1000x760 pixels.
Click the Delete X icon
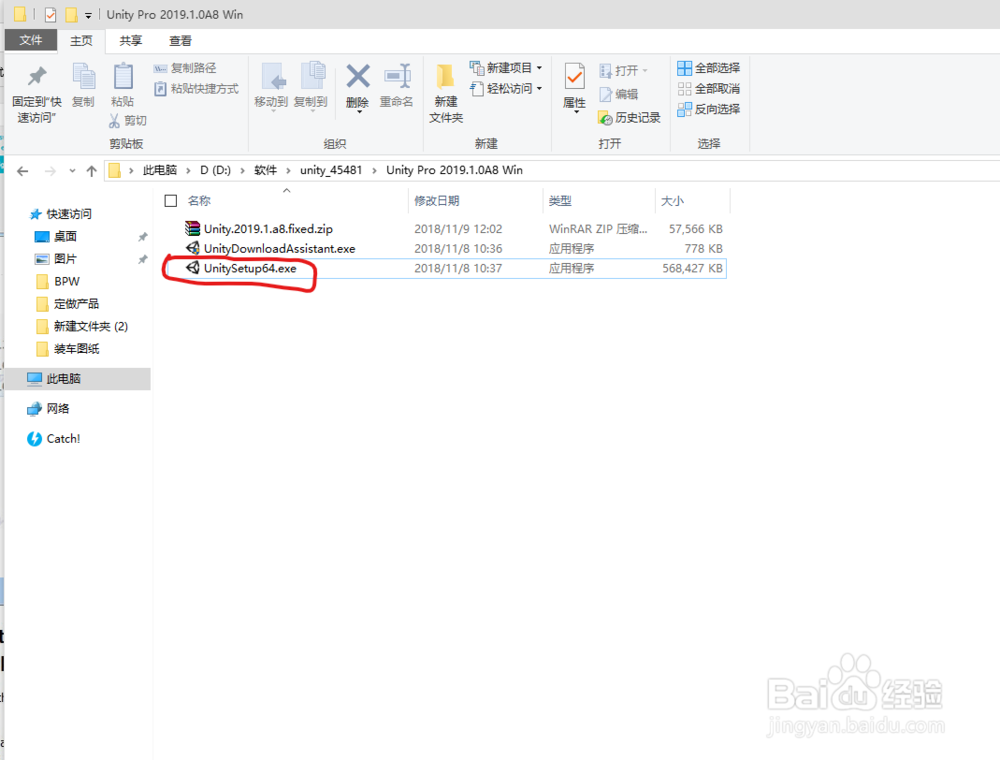tap(358, 77)
